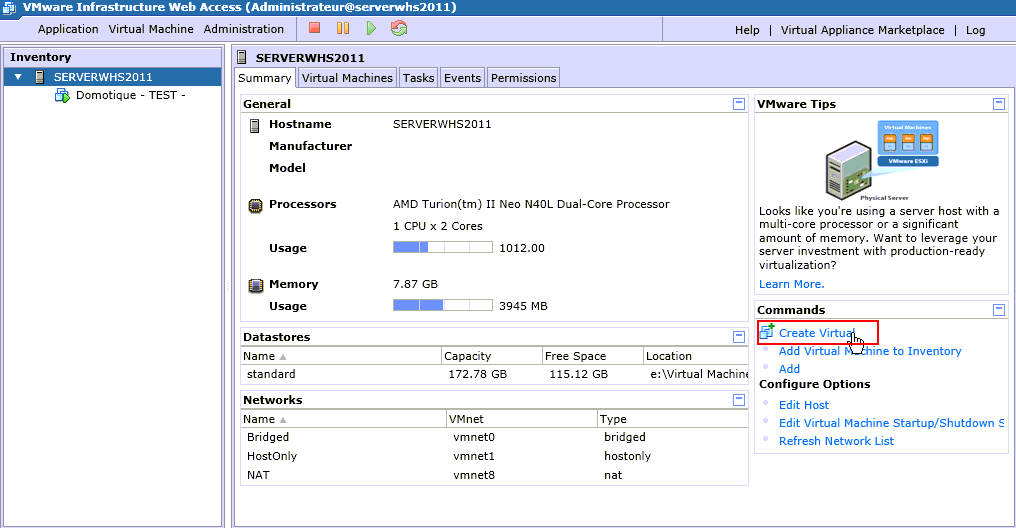
Task: Select the NAT network row
Action: pyautogui.click(x=494, y=475)
